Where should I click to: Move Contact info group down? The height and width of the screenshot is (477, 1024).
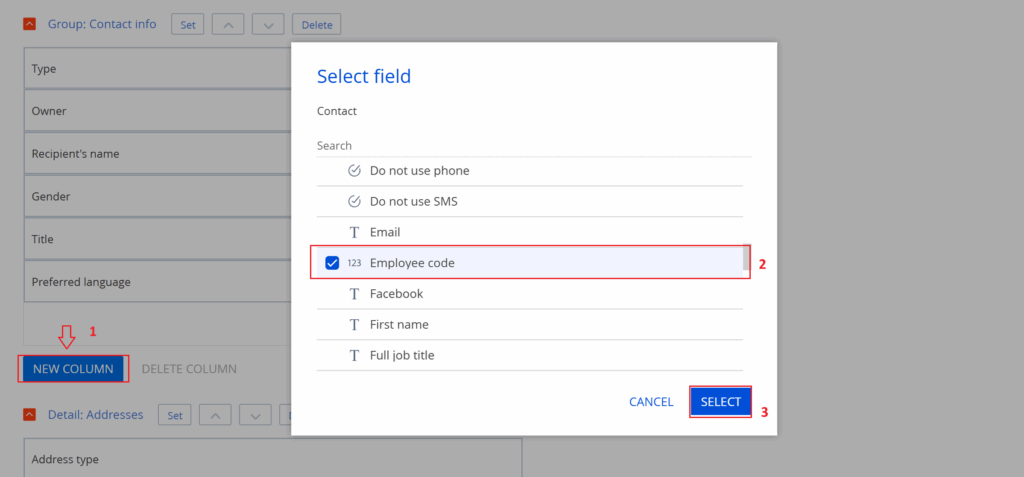pos(267,24)
